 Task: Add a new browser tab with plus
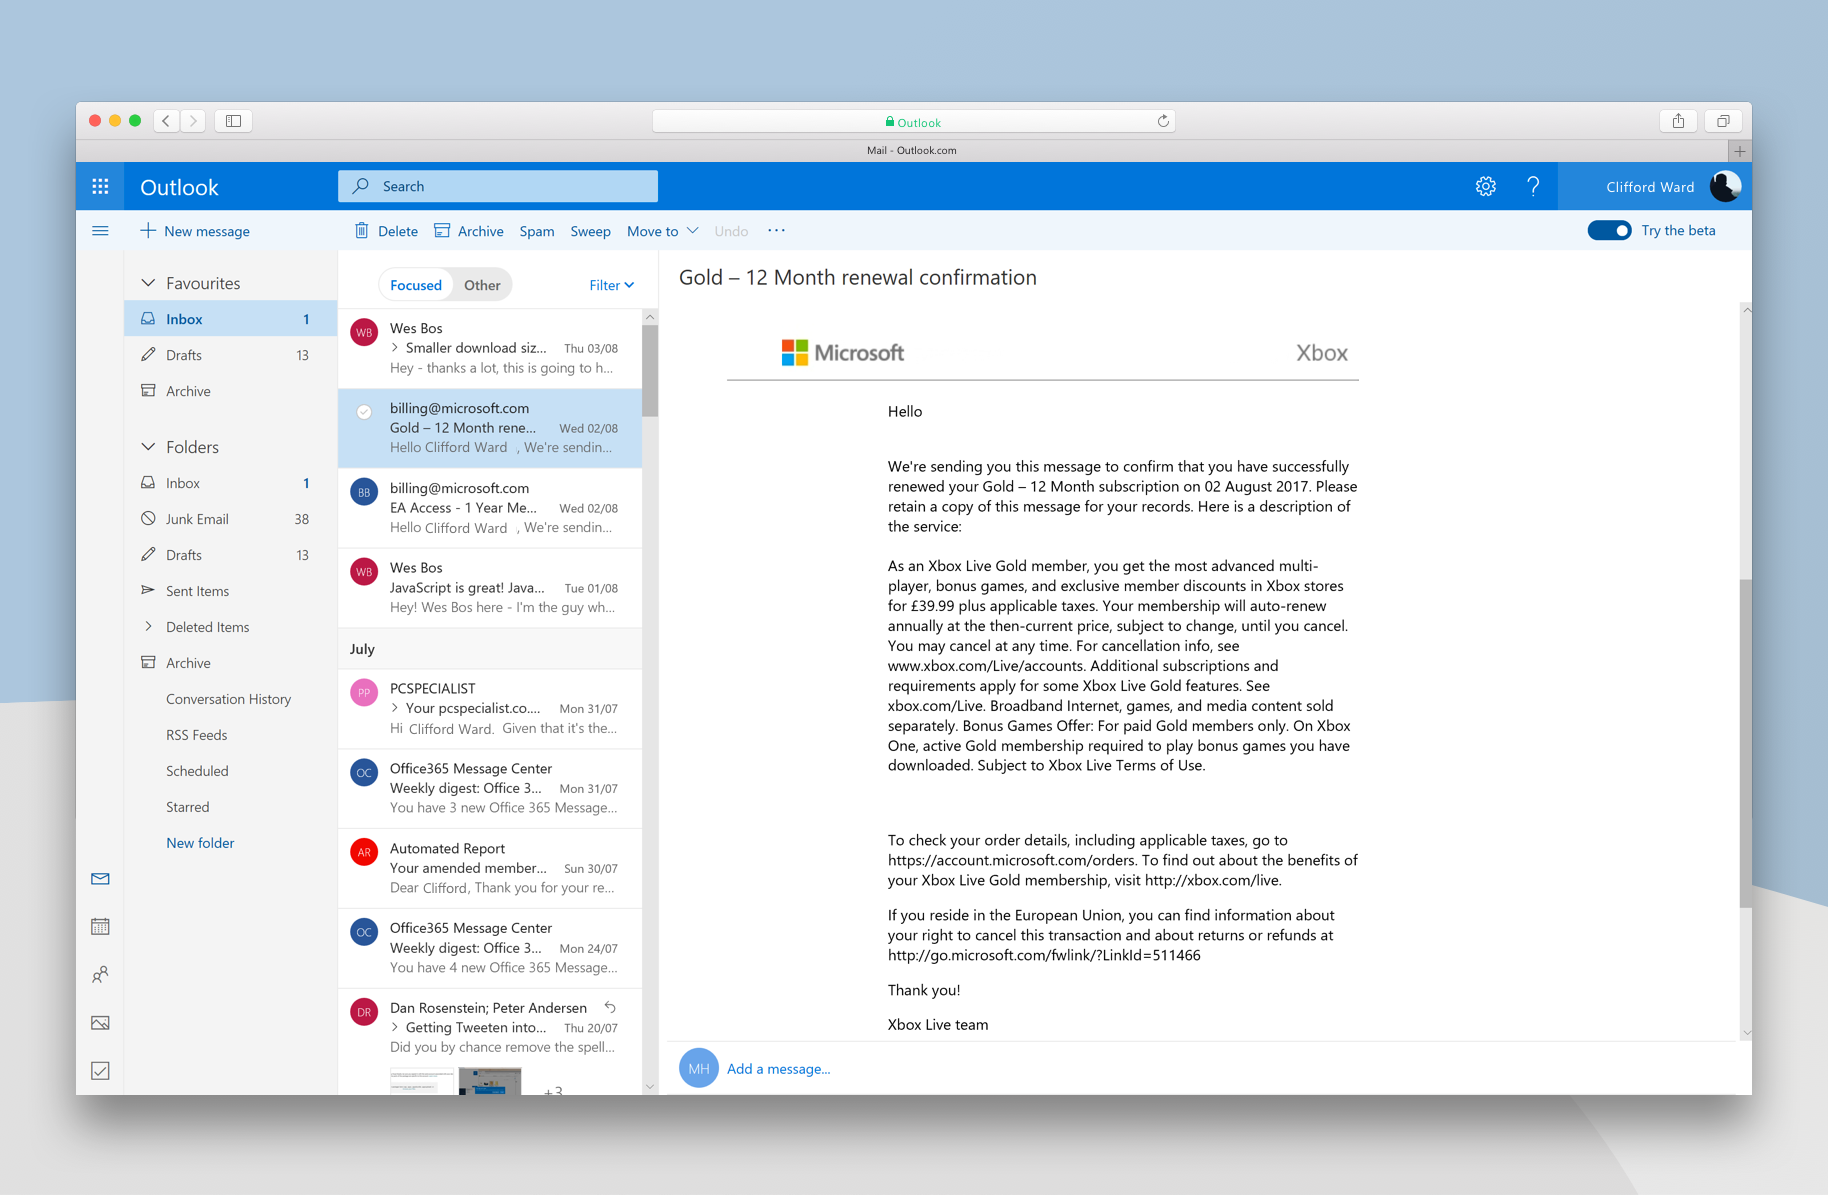coord(1740,151)
